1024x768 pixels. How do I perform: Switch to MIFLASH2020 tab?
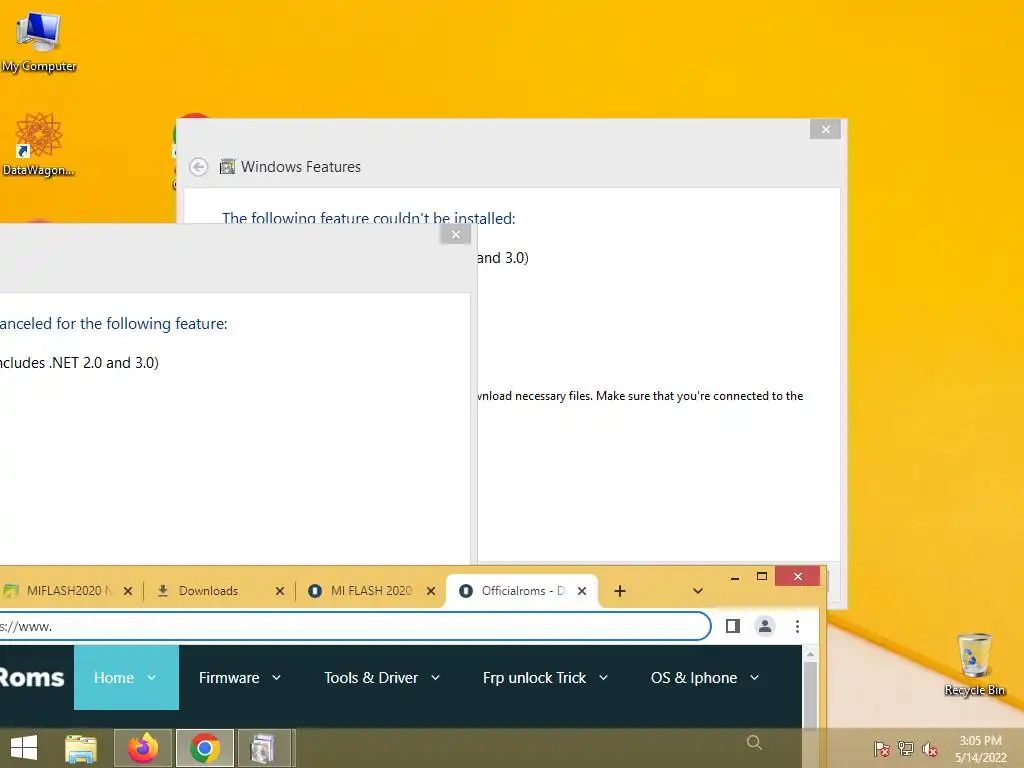click(68, 590)
